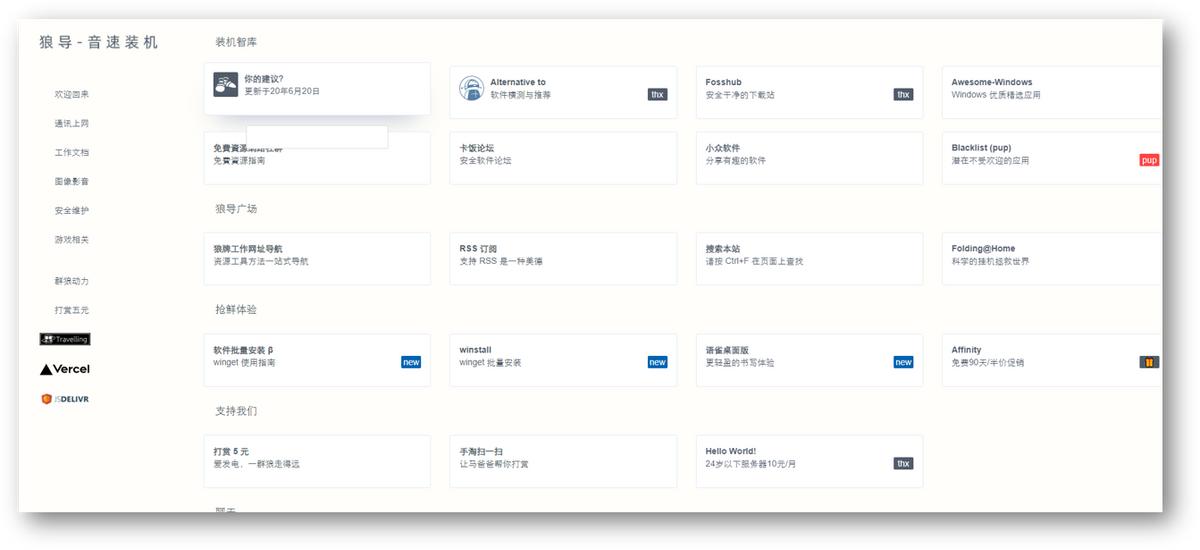Click the 支持我们 section heading
This screenshot has height=550, width=1200.
coord(236,411)
